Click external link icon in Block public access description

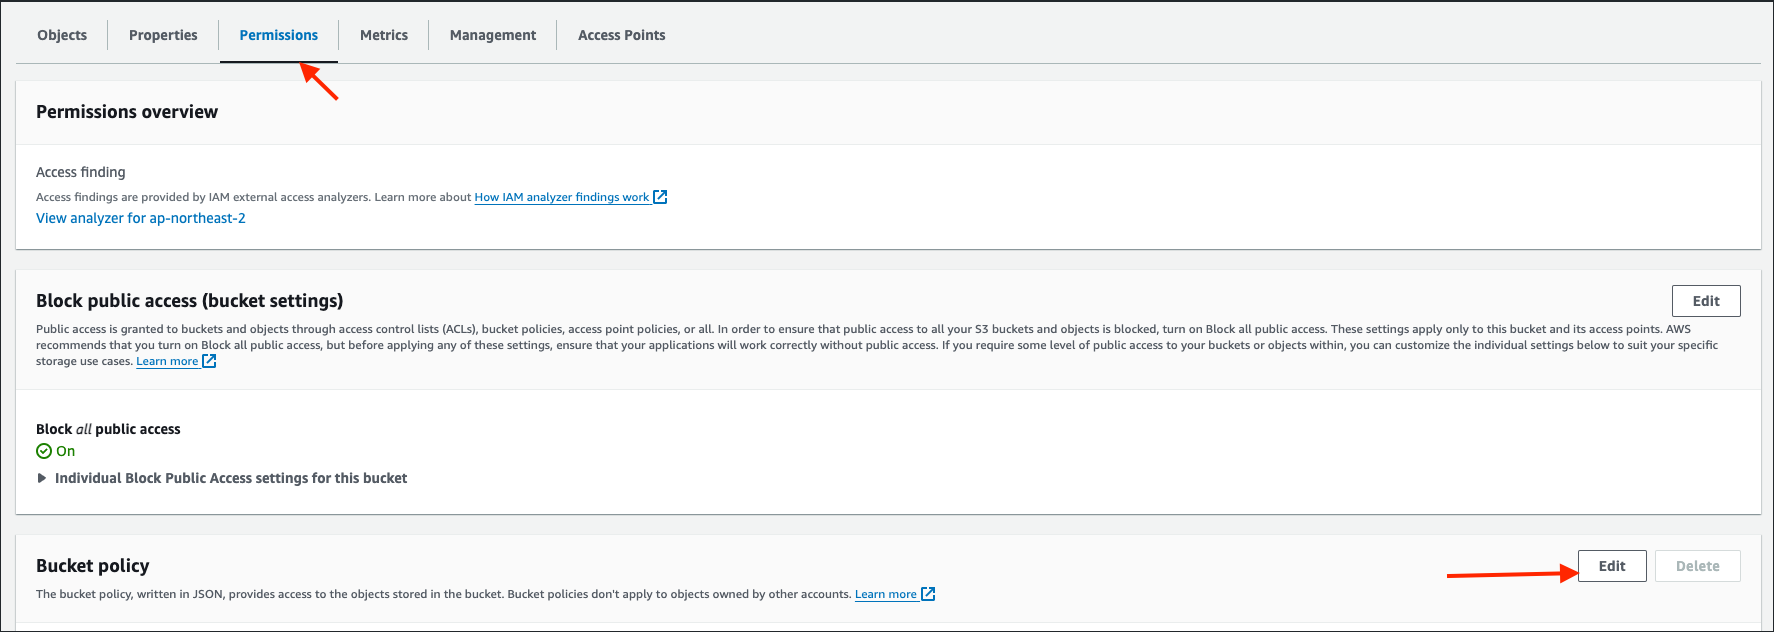tap(209, 361)
